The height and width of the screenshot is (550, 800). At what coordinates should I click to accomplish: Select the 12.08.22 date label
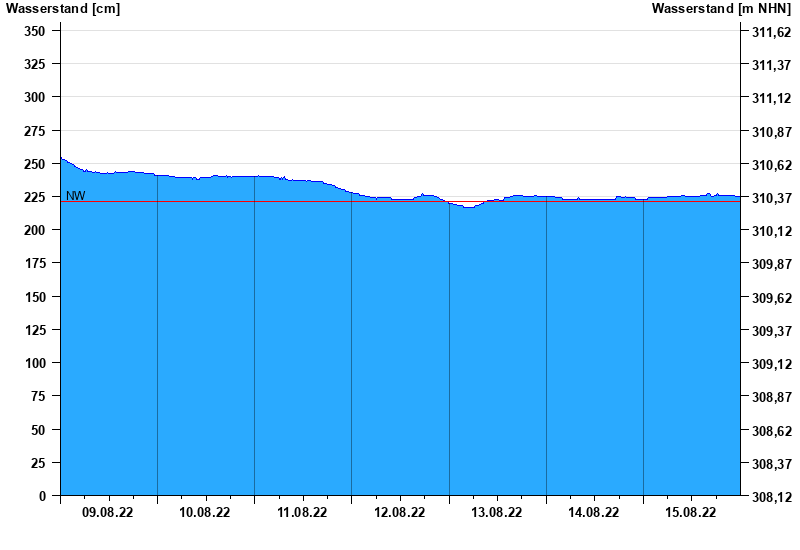click(399, 512)
